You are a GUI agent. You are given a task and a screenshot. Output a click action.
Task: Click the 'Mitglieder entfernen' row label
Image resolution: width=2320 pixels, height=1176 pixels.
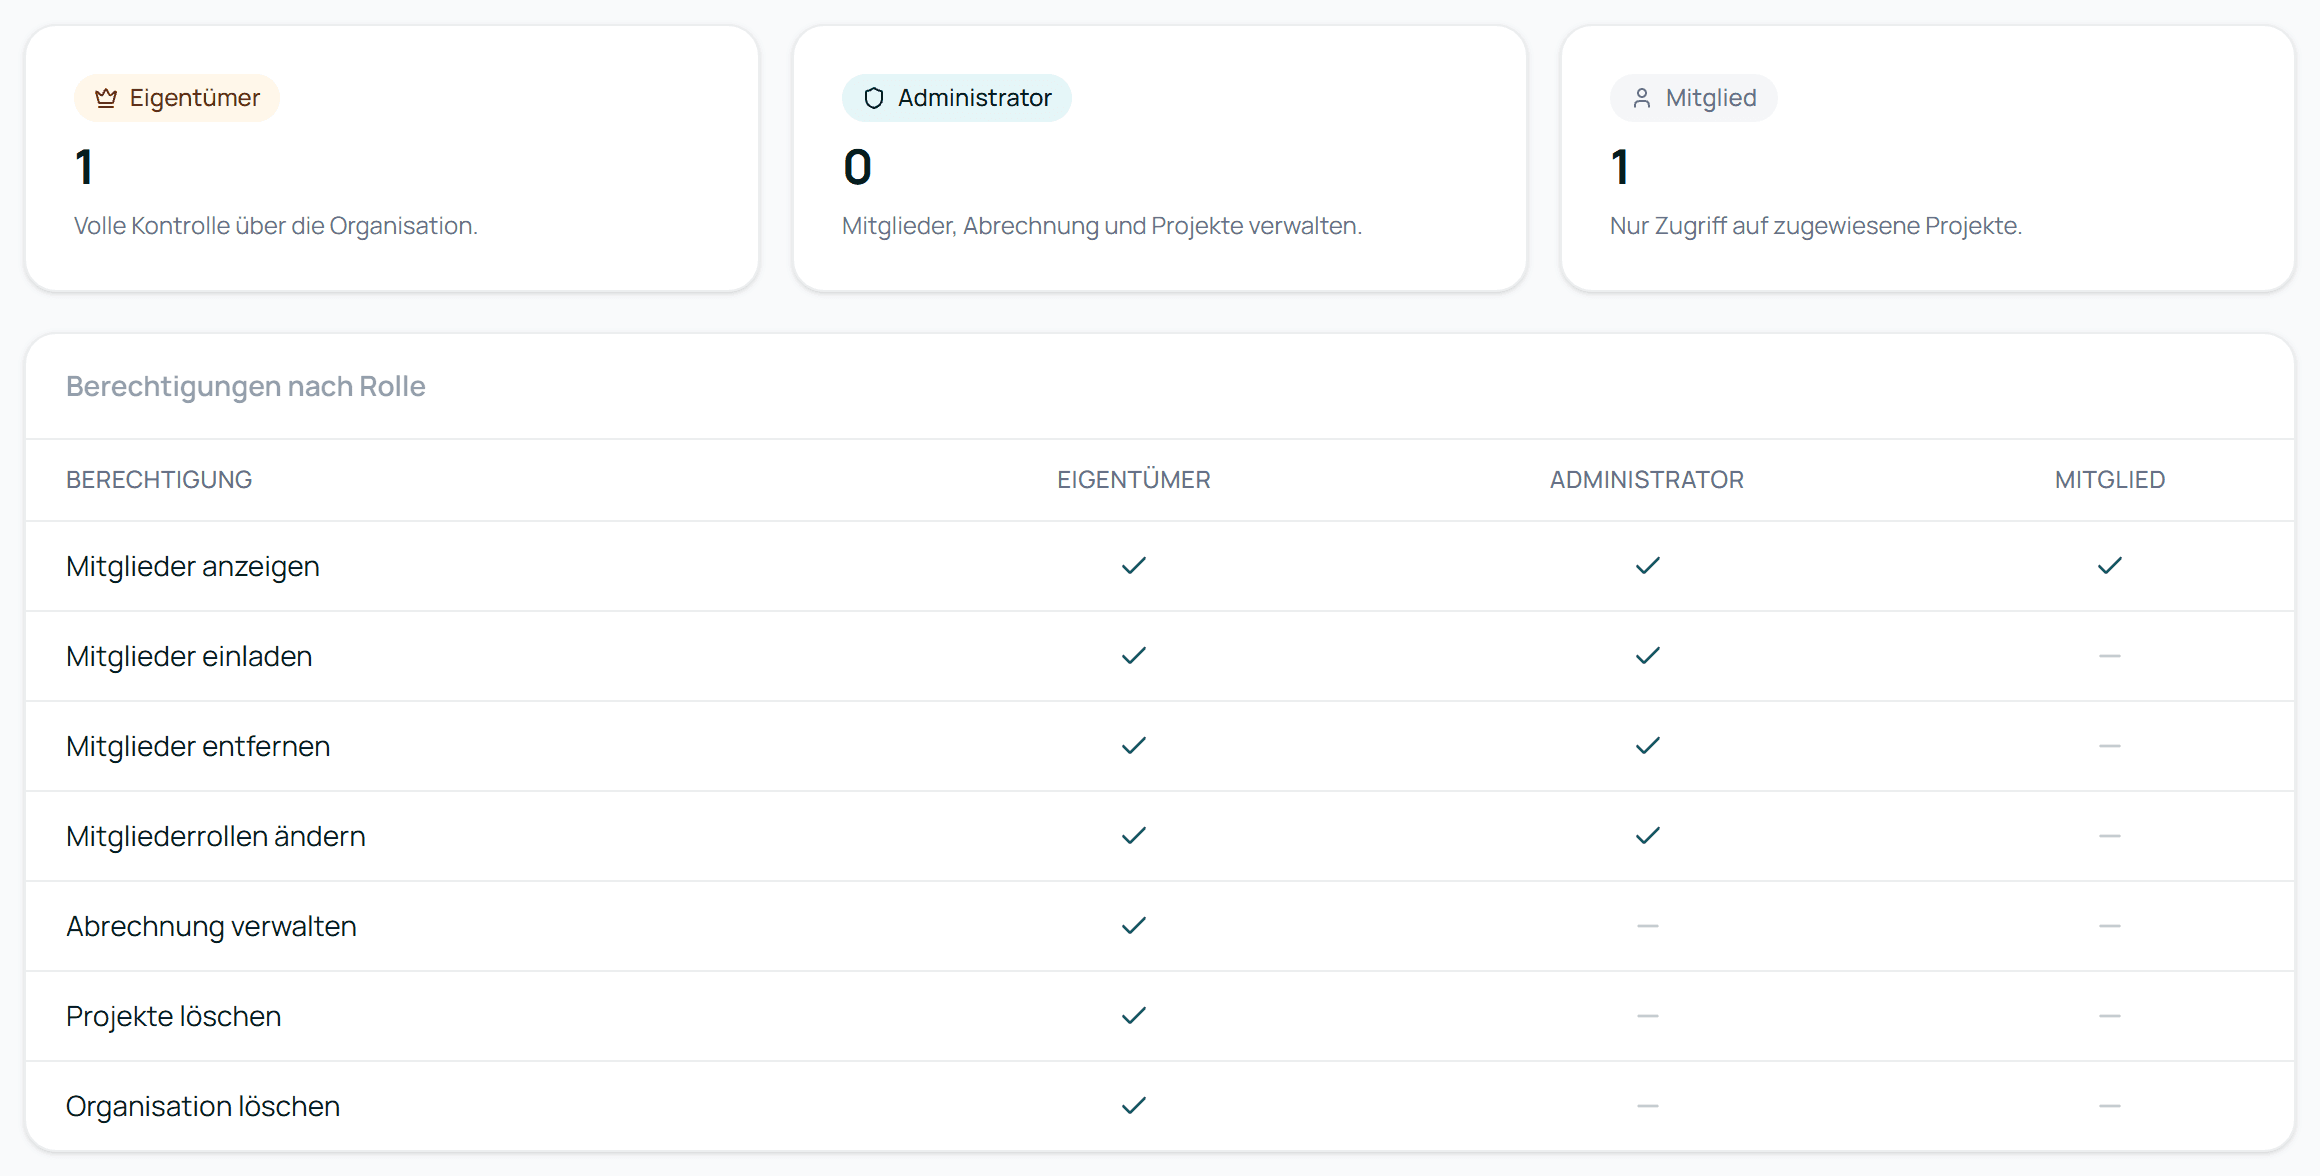tap(198, 746)
